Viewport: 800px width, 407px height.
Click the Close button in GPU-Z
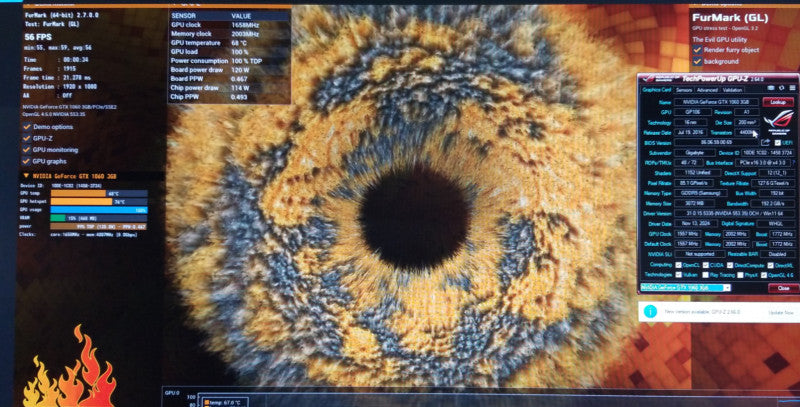tap(783, 288)
